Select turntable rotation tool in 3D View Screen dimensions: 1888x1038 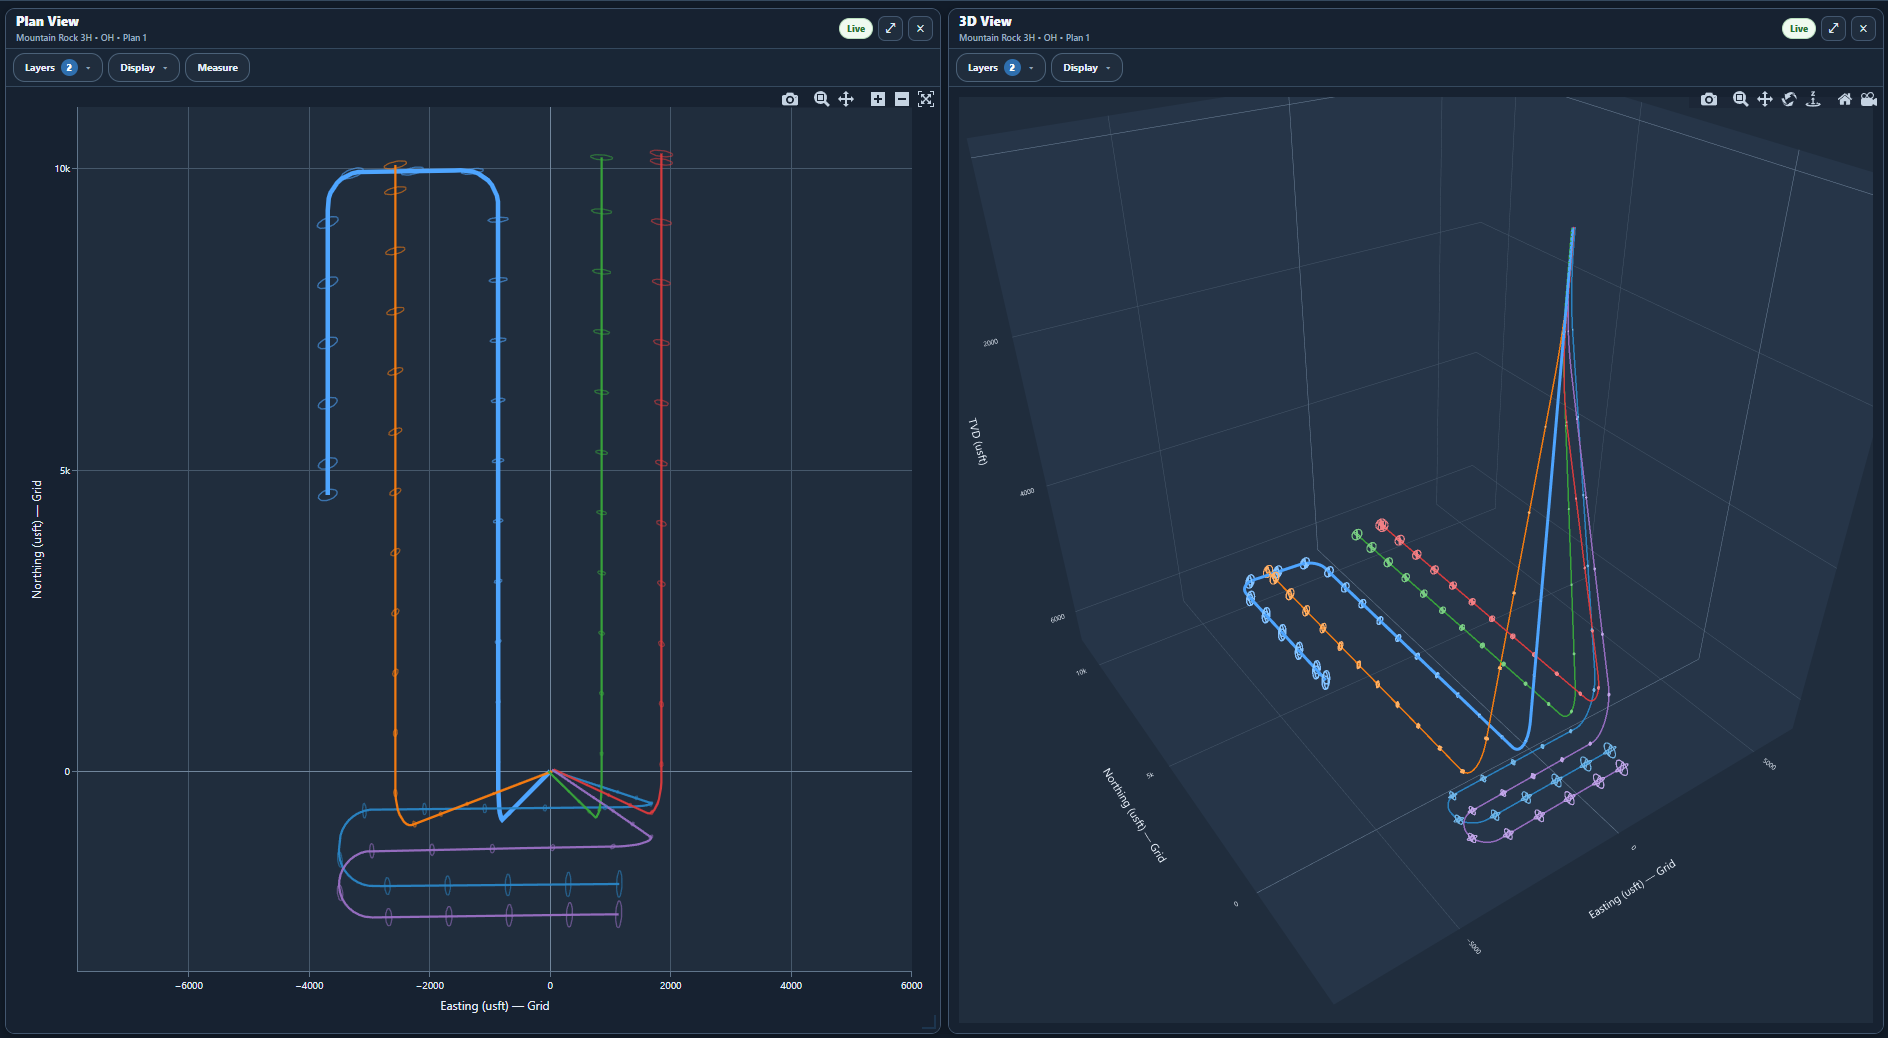tap(1813, 99)
